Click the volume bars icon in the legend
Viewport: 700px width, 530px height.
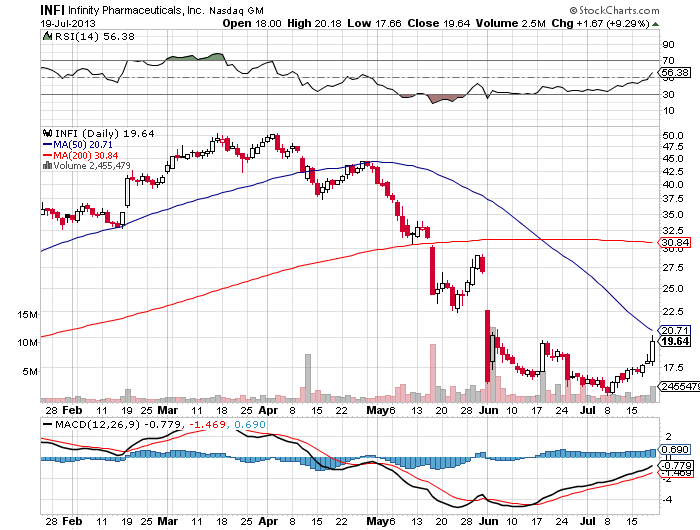tap(47, 166)
